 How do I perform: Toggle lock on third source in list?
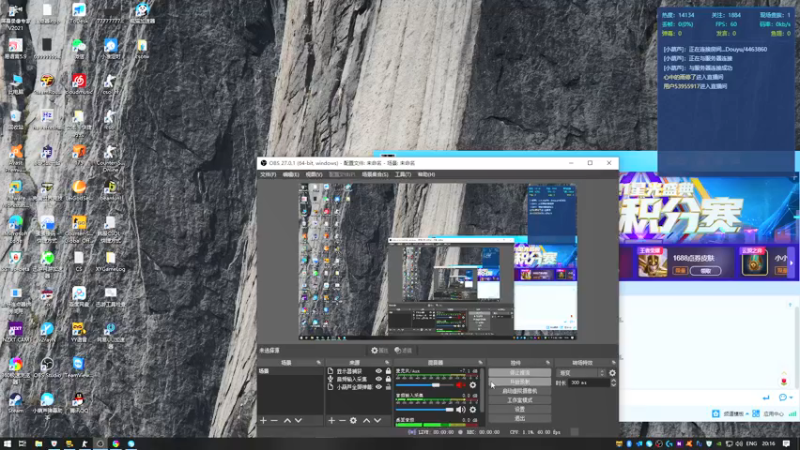[x=388, y=387]
